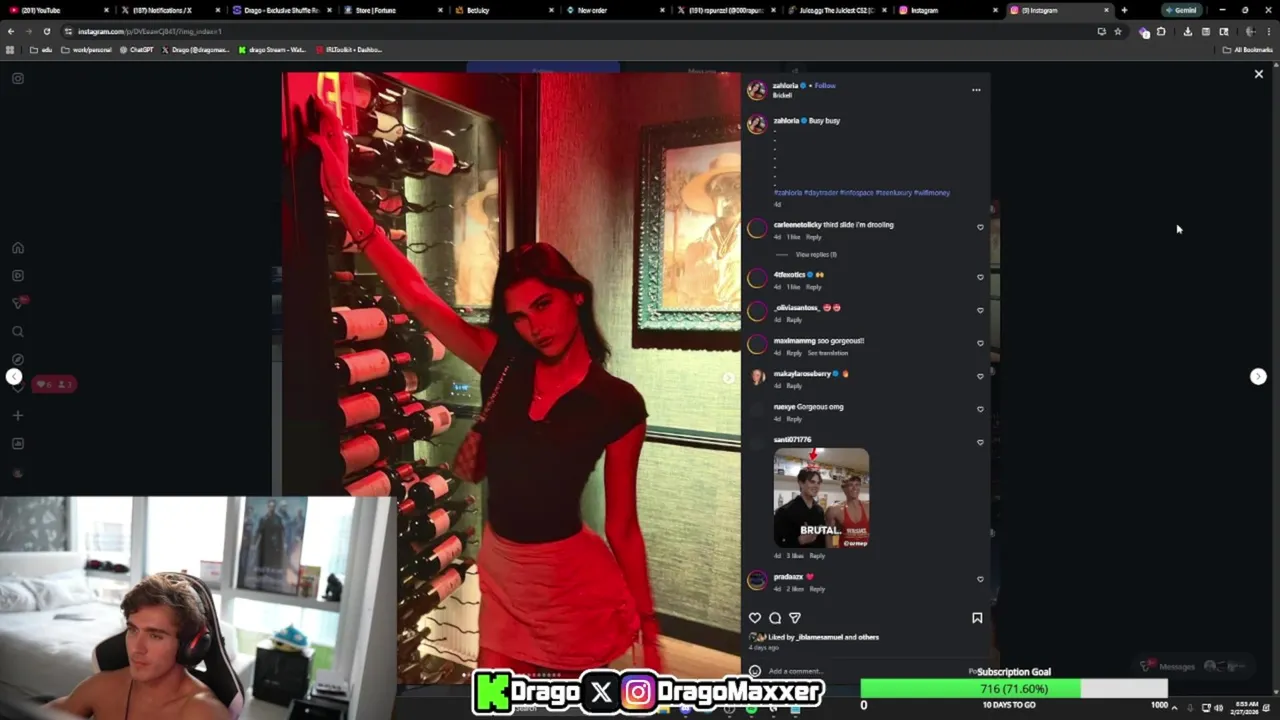Open the IRLToolkit Dashboard bookmark
Viewport: 1280px width, 720px height.
tap(349, 49)
